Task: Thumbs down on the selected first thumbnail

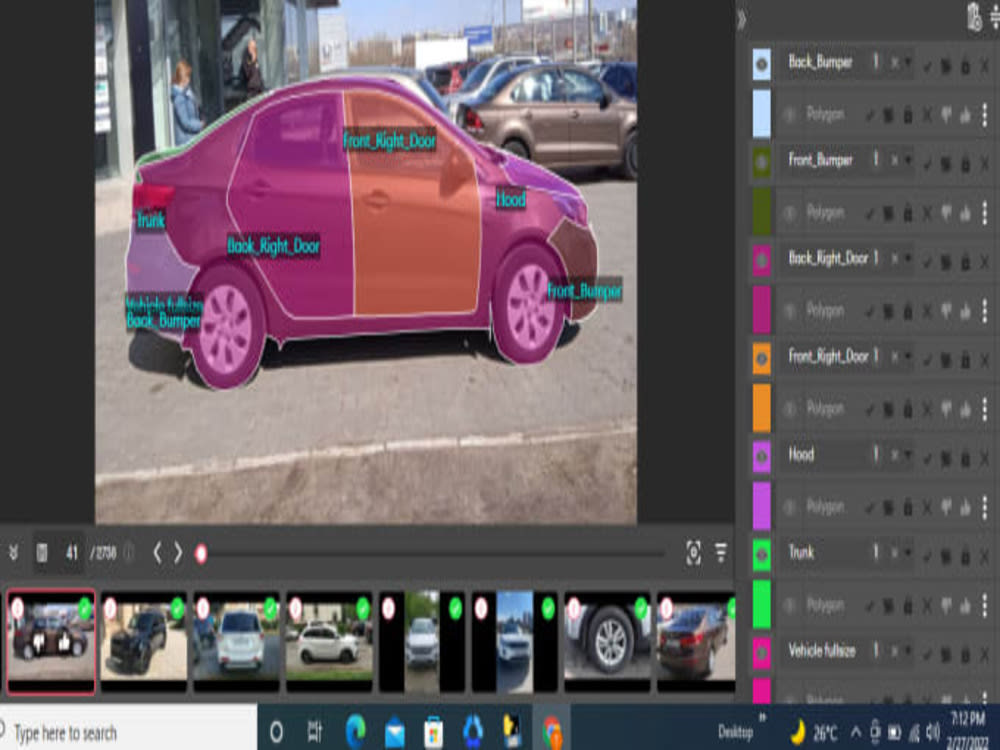Action: click(39, 642)
